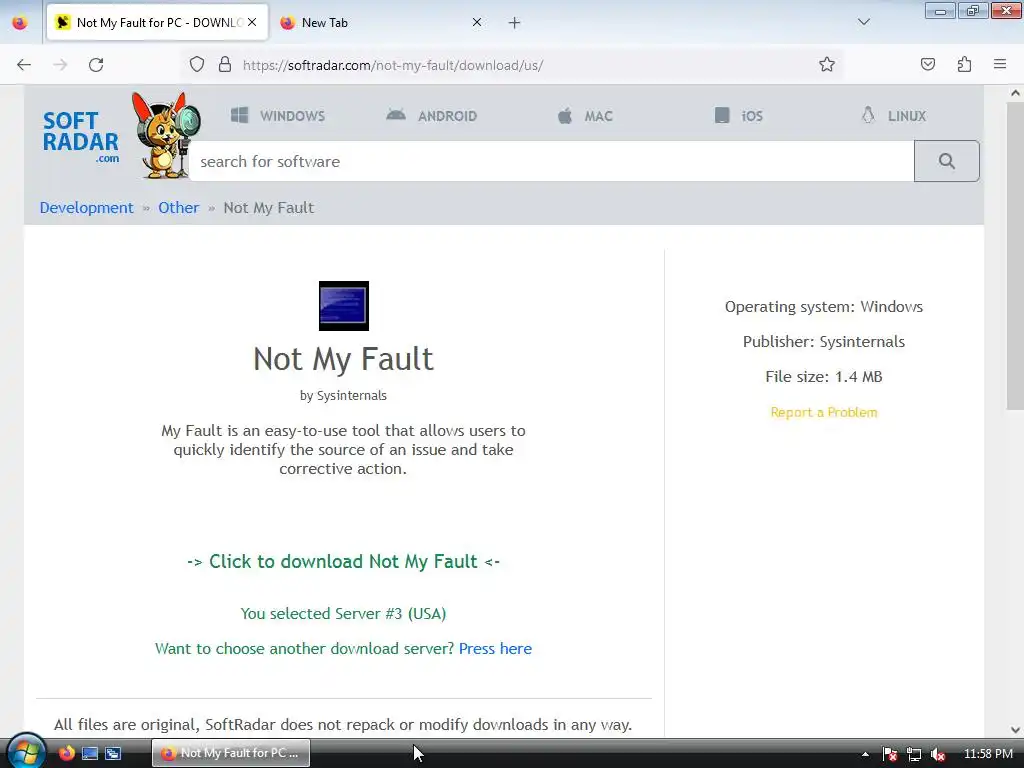
Task: Click the magnifier search button
Action: (x=946, y=161)
